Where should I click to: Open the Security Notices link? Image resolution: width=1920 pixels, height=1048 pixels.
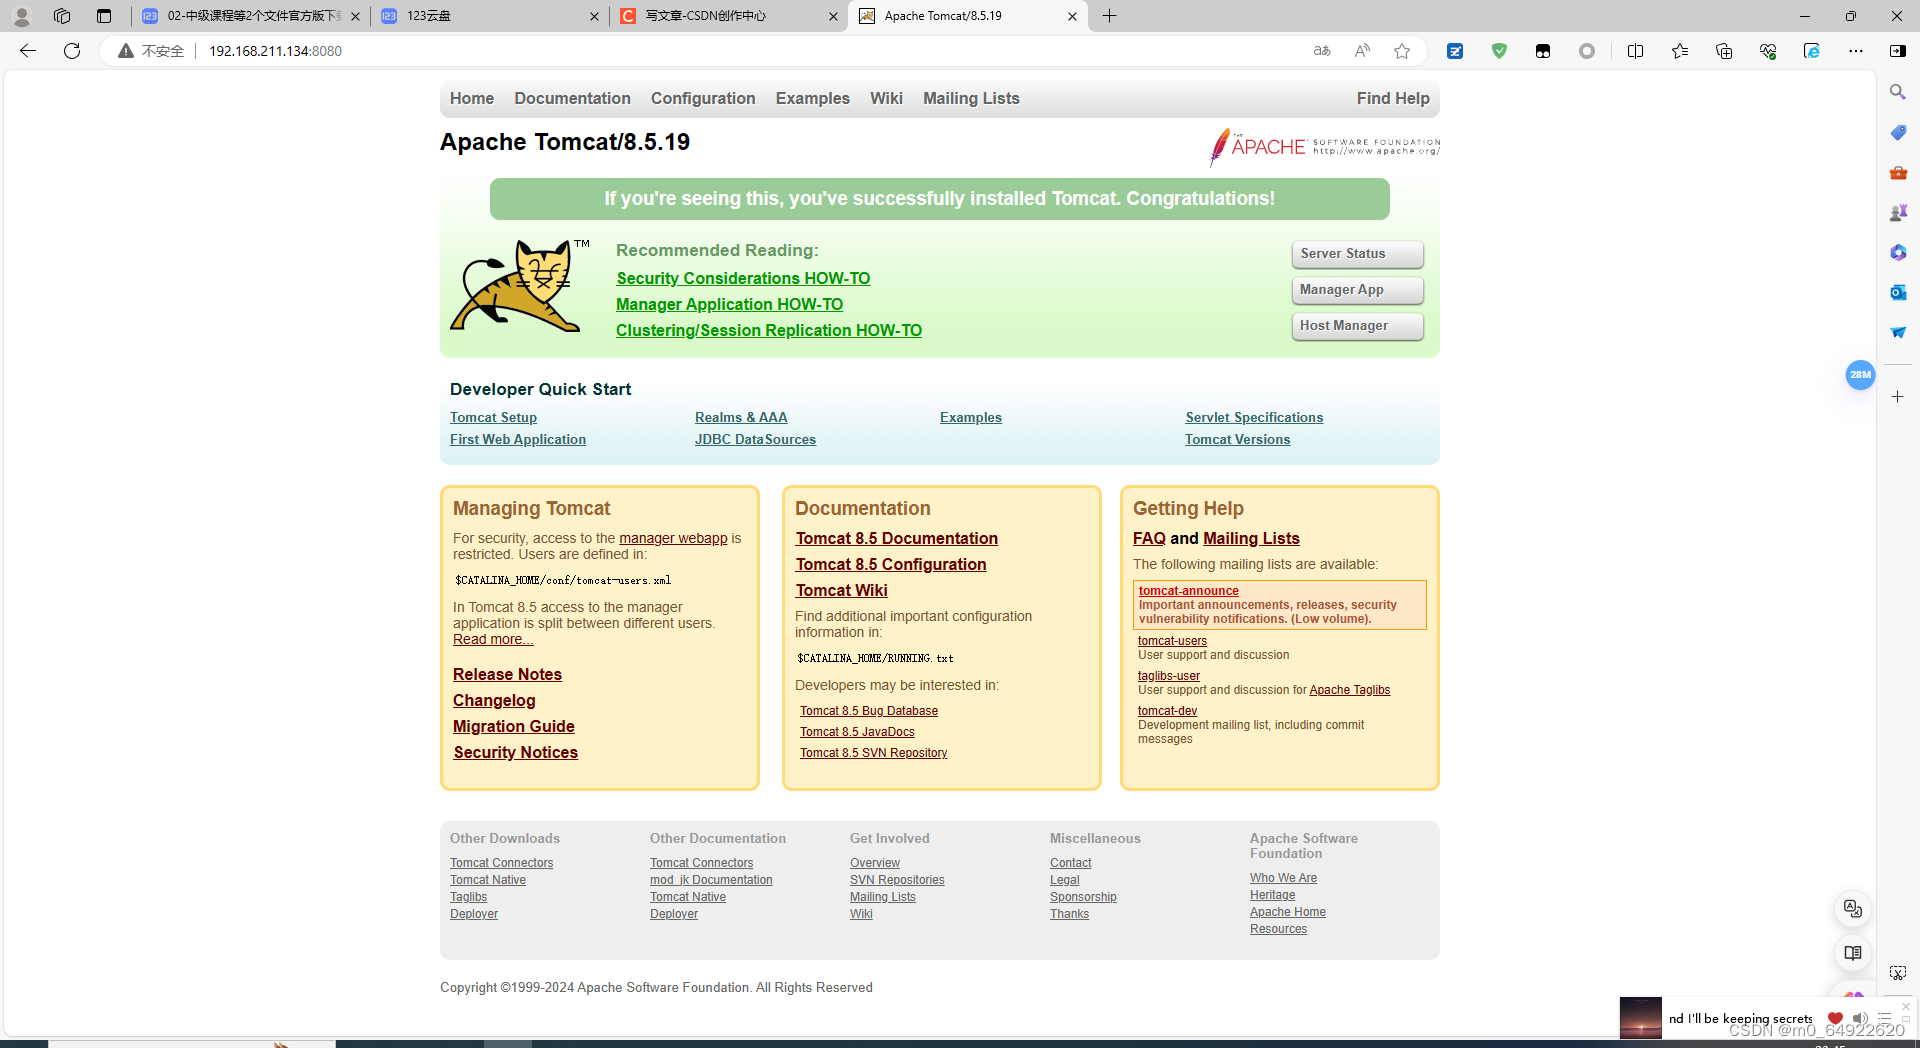(515, 752)
